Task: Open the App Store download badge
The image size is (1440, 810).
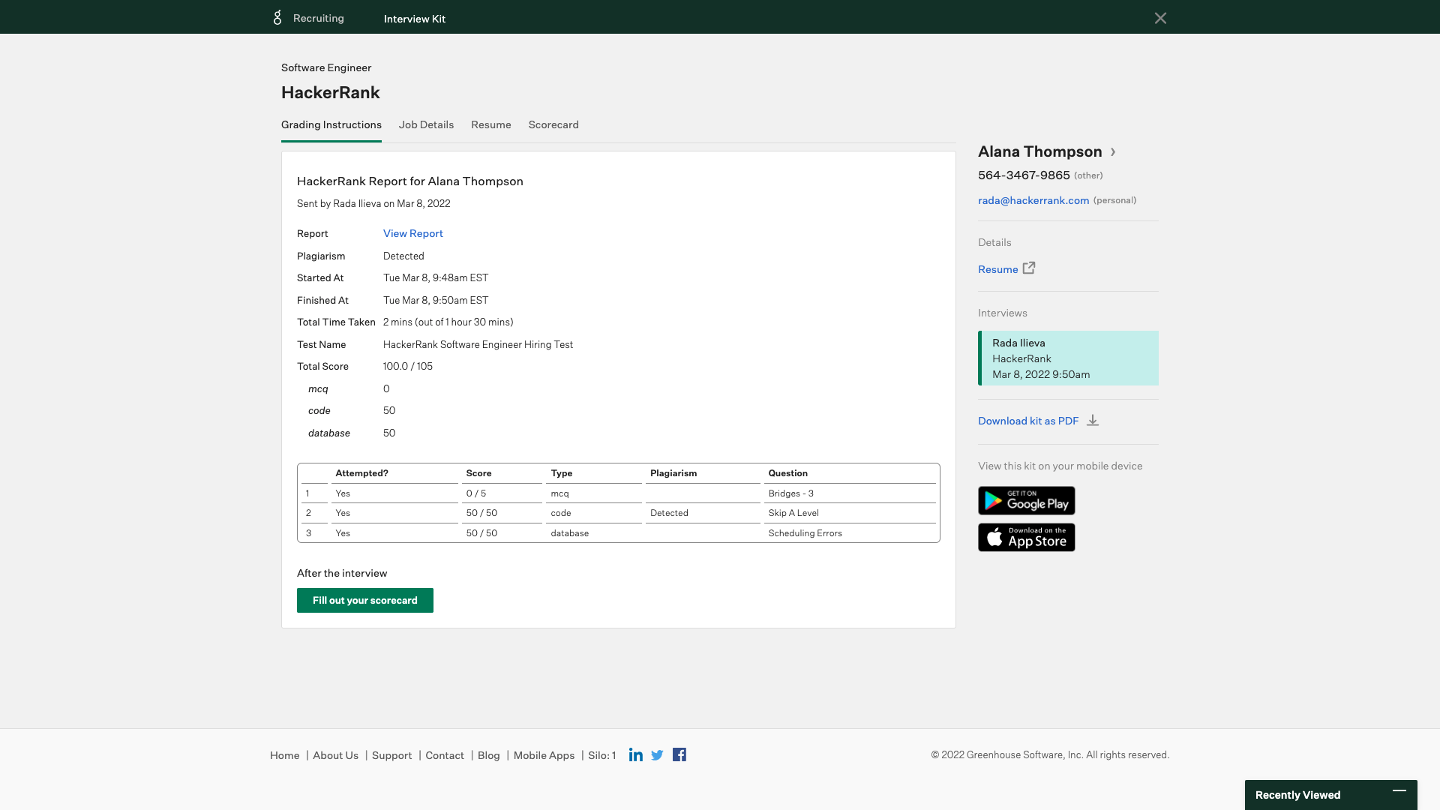Action: 1026,538
